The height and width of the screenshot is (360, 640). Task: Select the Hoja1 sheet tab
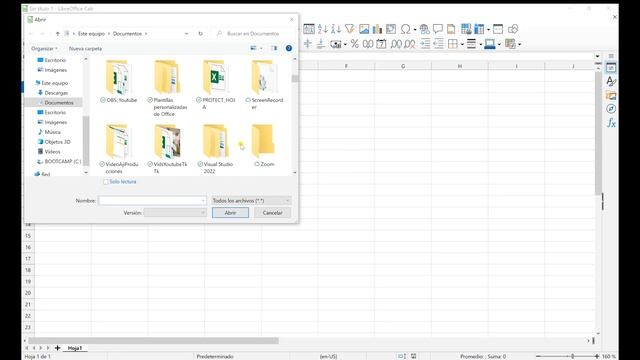click(75, 348)
